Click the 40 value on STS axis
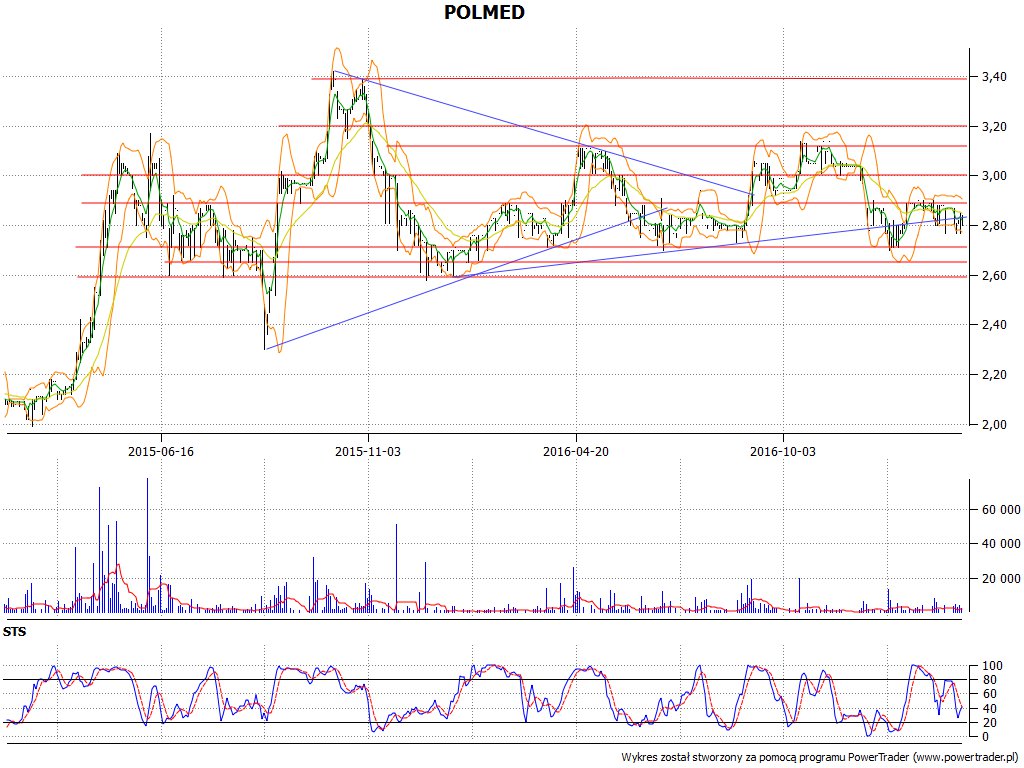 tap(989, 709)
